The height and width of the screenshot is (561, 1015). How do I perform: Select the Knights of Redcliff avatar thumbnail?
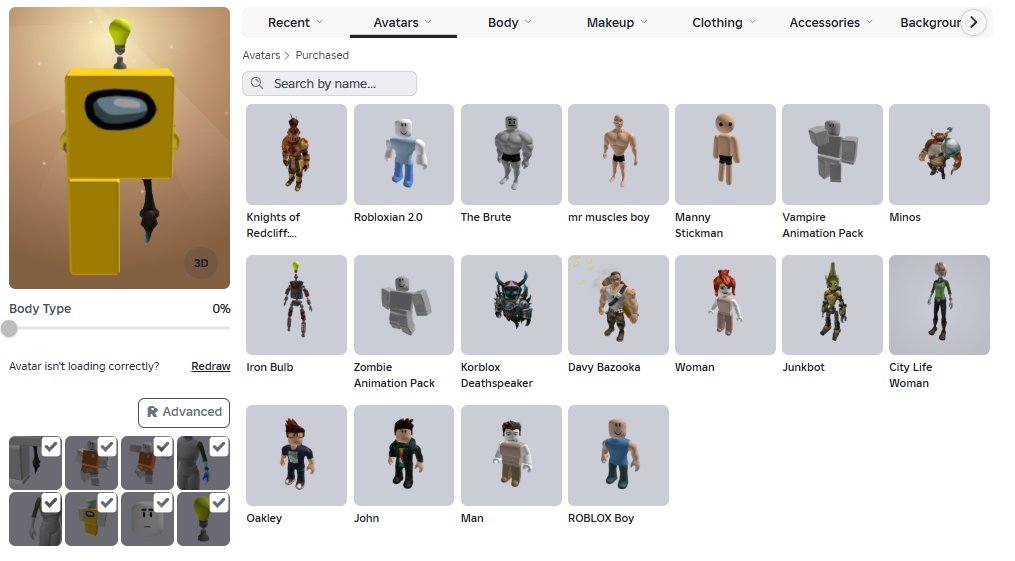296,154
